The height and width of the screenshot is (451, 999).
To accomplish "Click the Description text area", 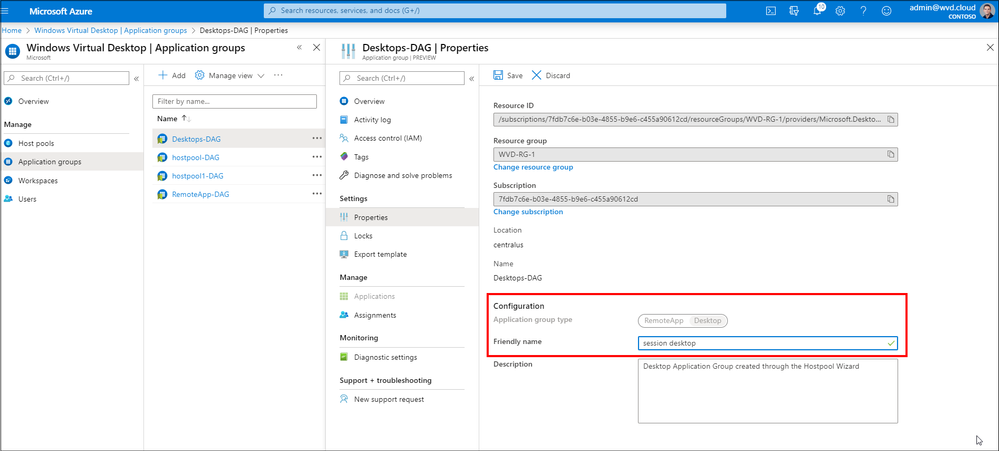I will 768,391.
